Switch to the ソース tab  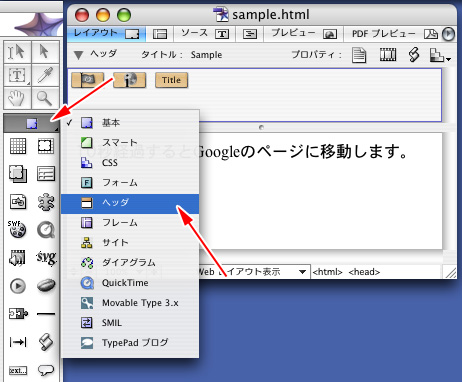[204, 34]
